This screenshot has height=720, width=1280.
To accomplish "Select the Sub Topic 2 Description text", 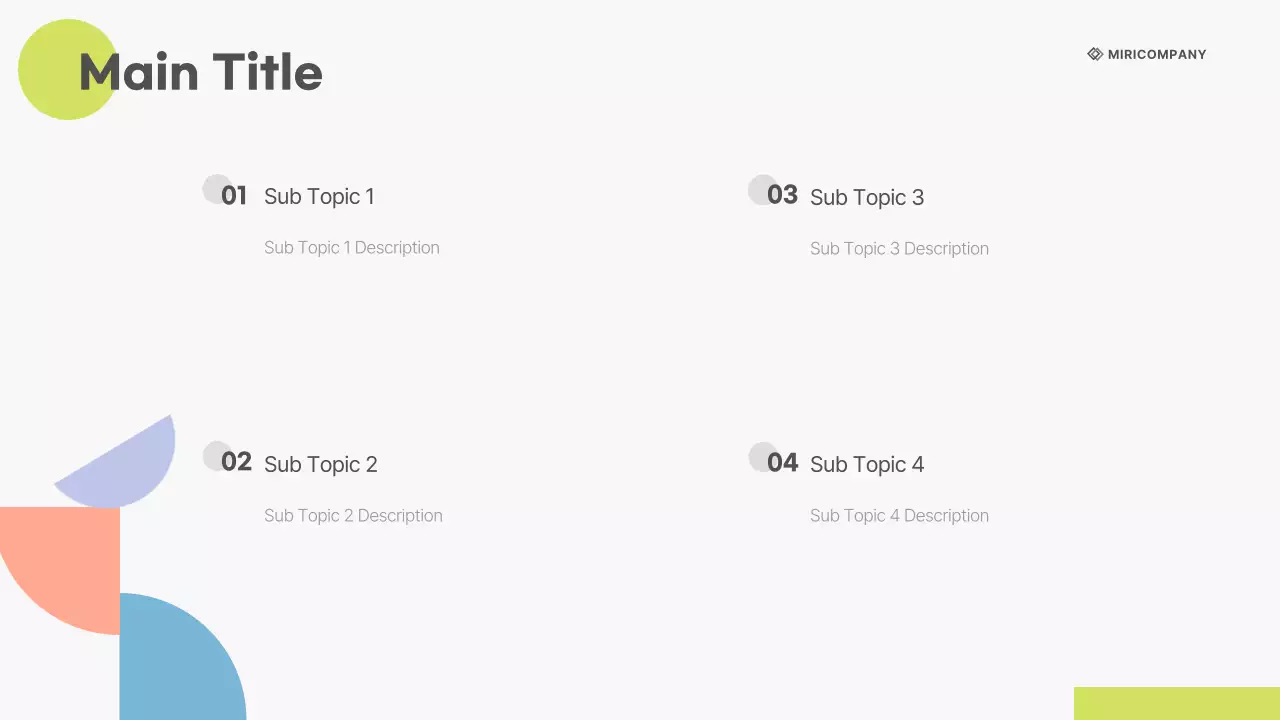I will (353, 516).
